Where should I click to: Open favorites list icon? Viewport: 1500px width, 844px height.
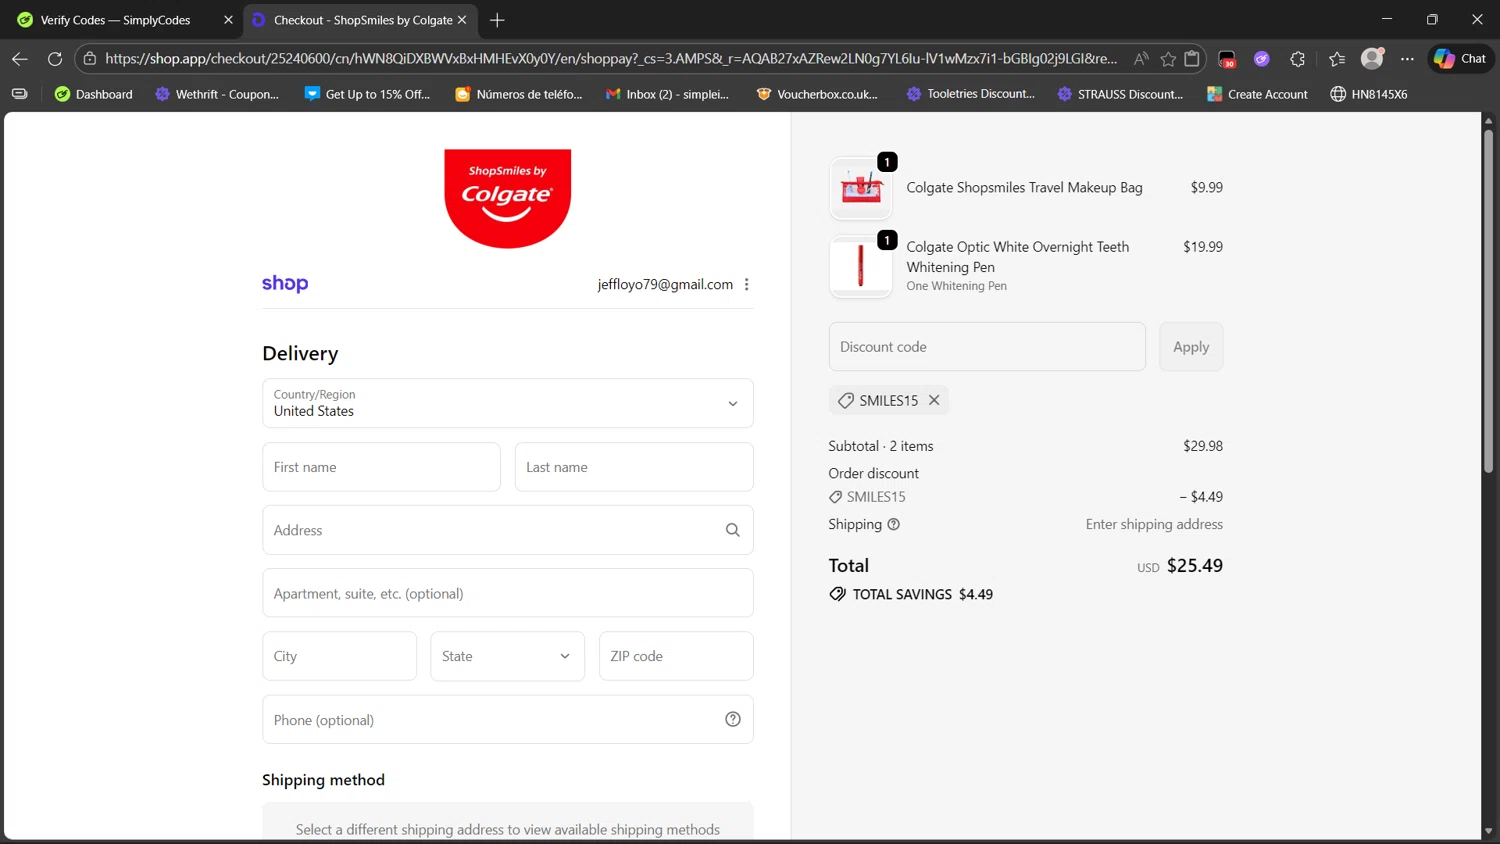1337,59
